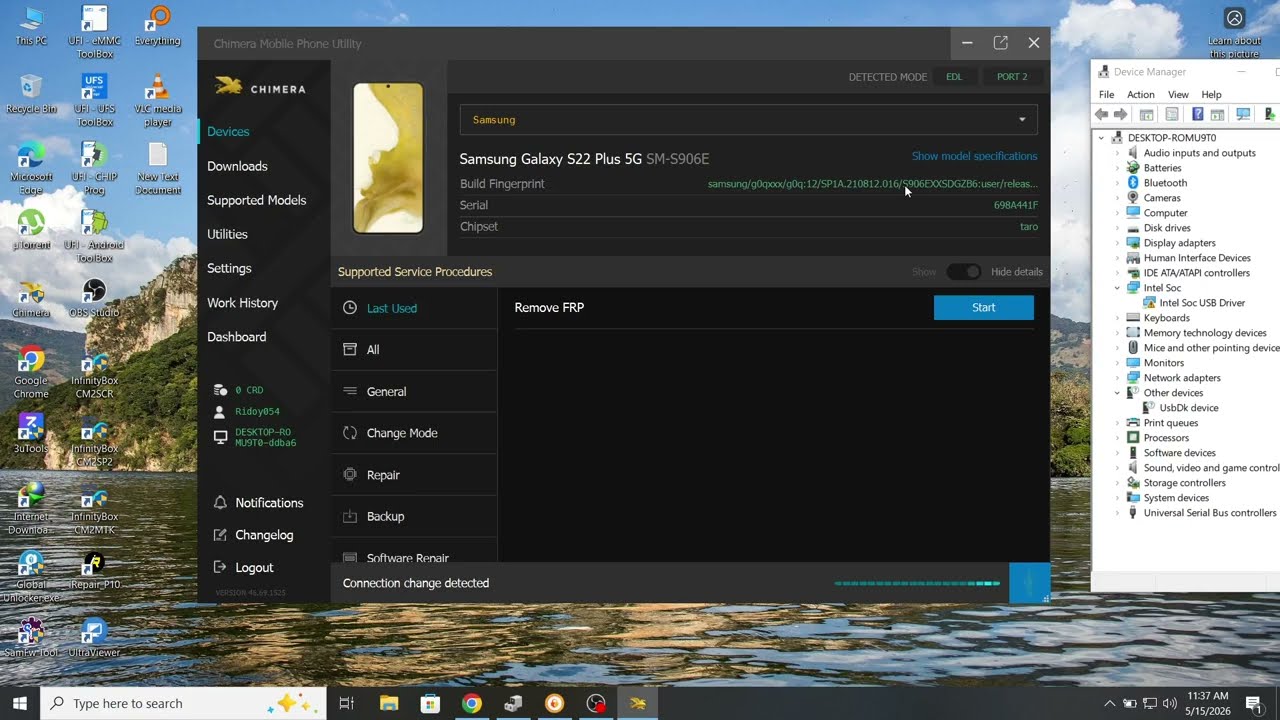Collapse the Intel Soc node in Device Manager

[1118, 288]
